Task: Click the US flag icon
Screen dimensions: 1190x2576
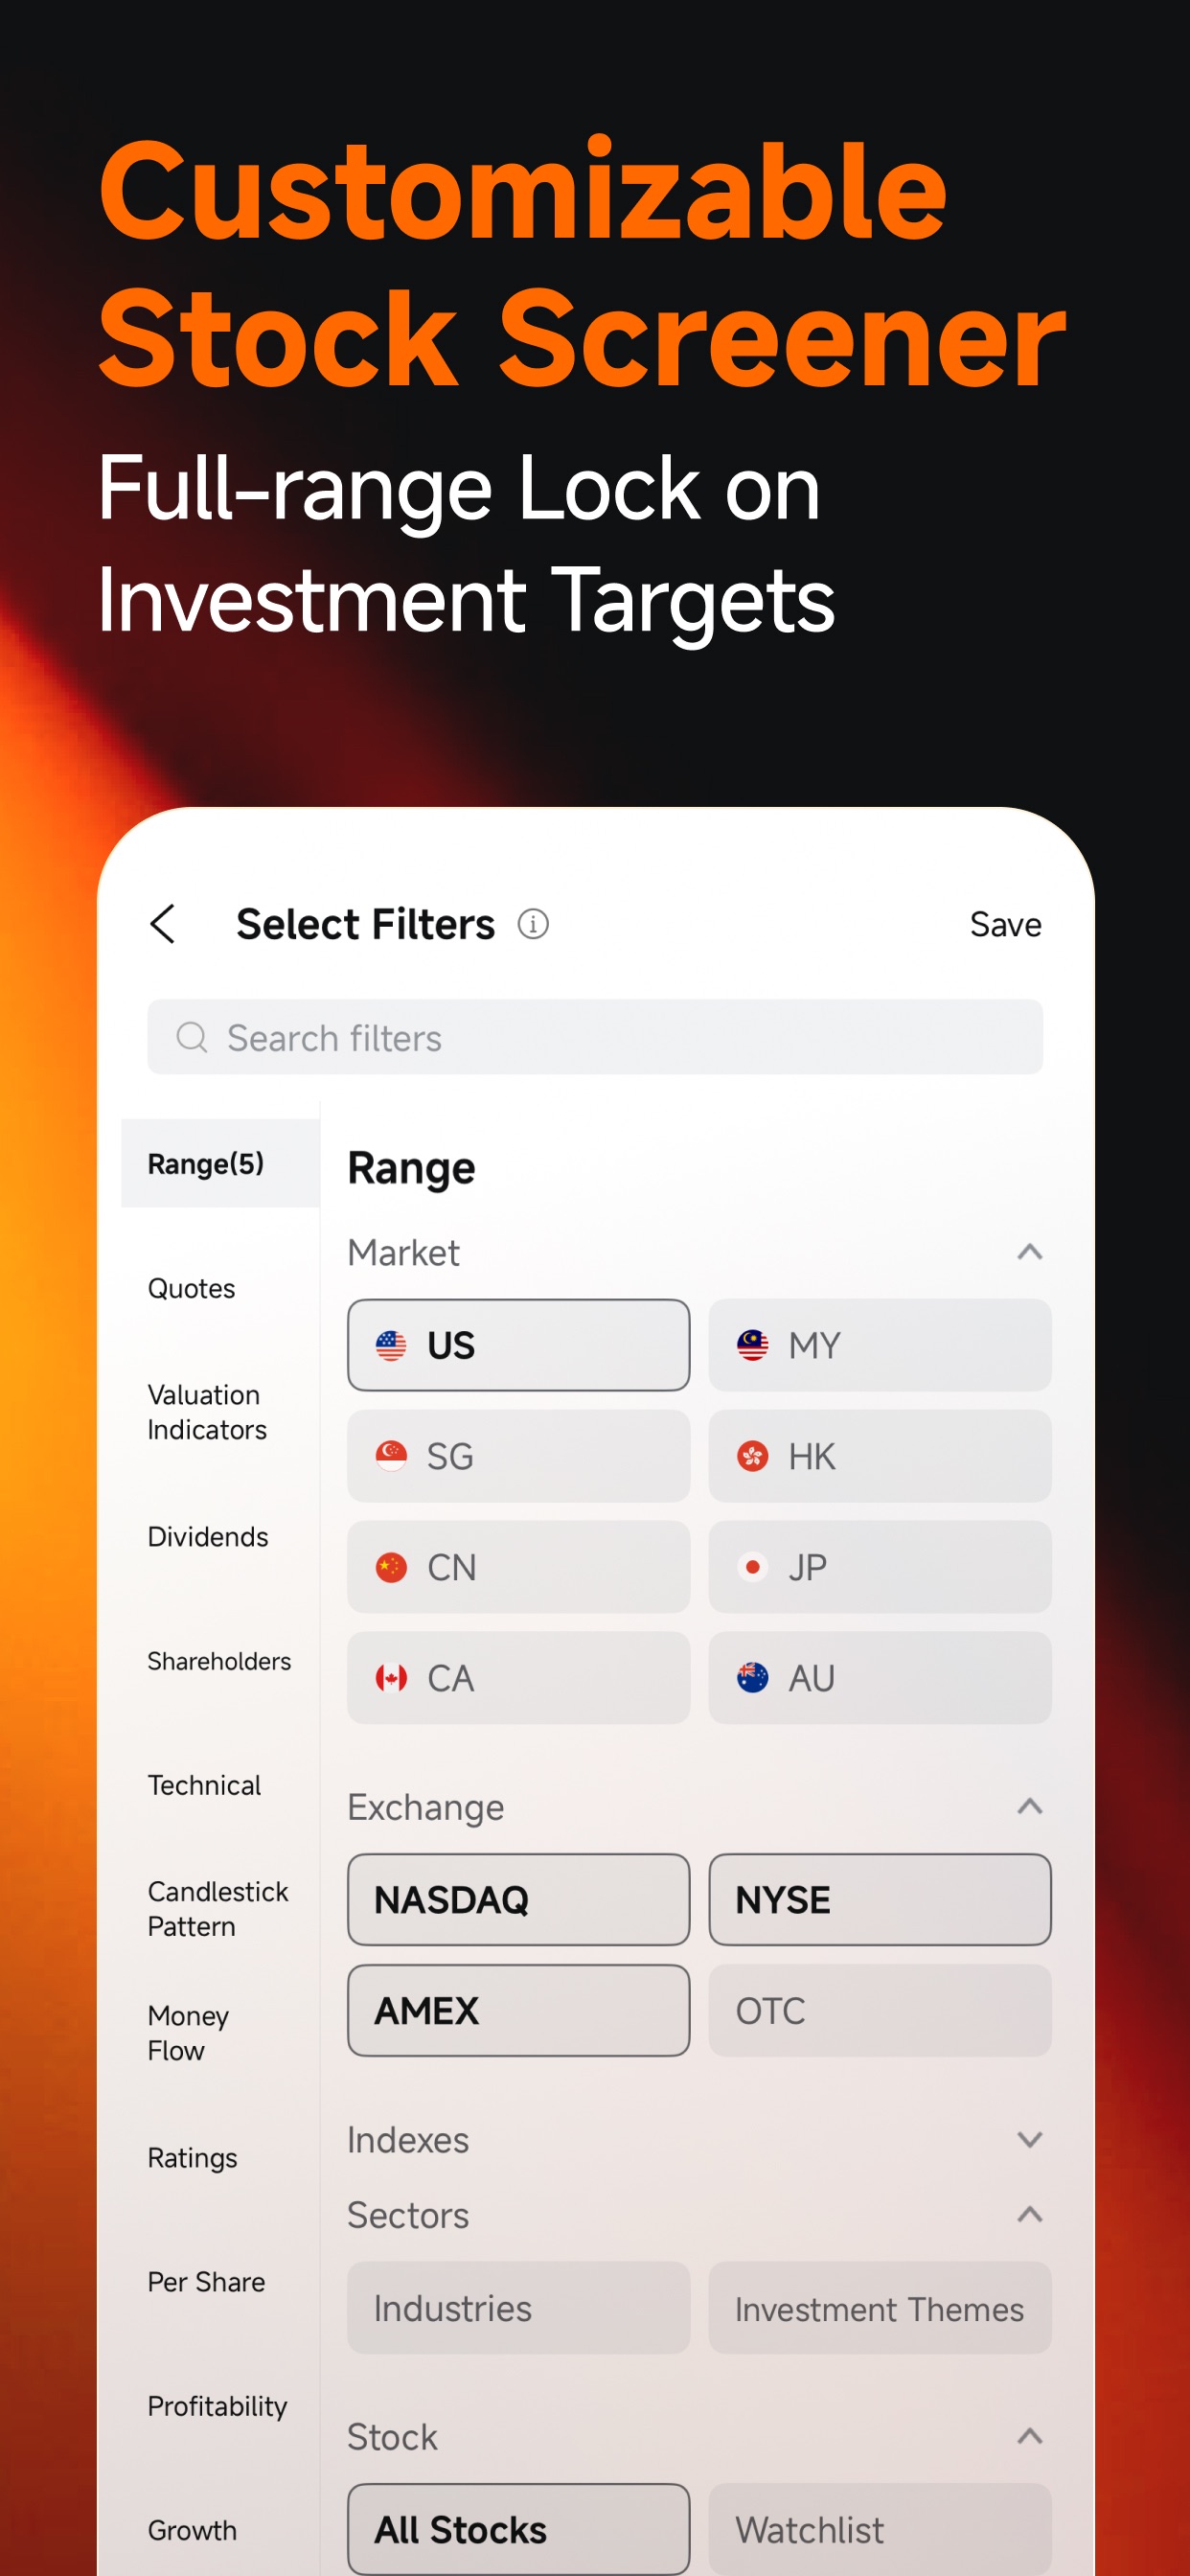Action: point(391,1345)
